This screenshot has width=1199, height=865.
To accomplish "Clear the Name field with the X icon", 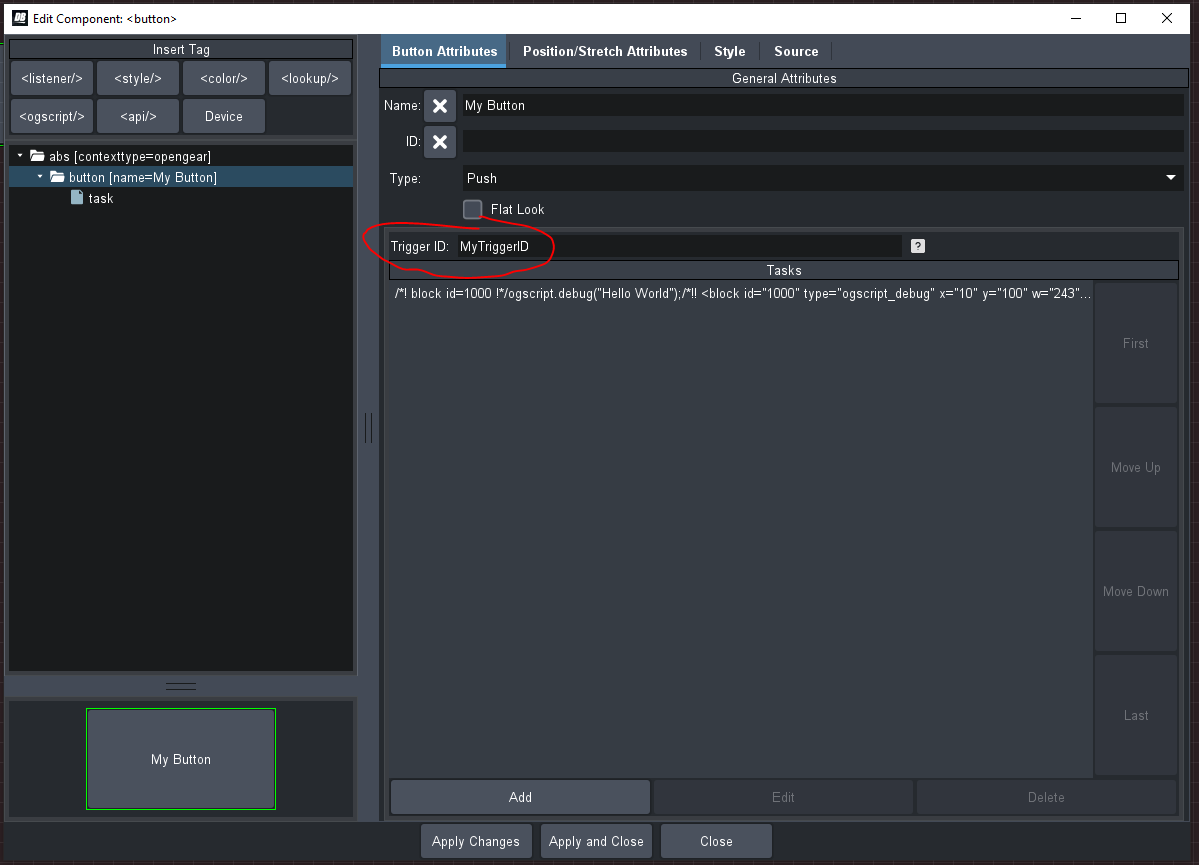I will coord(440,105).
